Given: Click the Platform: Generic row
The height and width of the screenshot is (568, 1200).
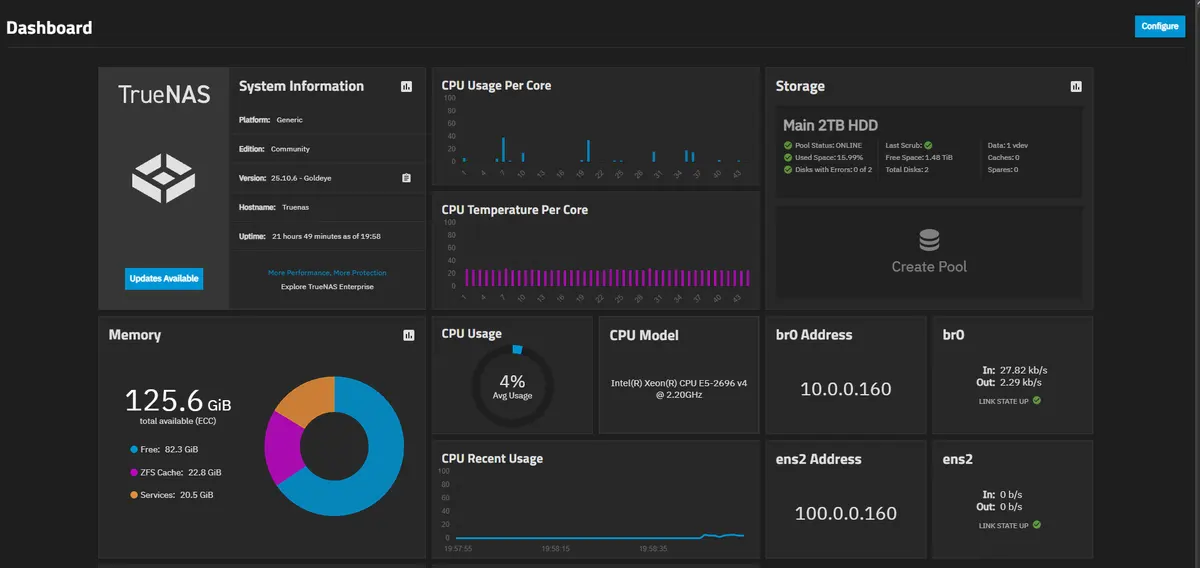Looking at the screenshot, I should (x=327, y=120).
